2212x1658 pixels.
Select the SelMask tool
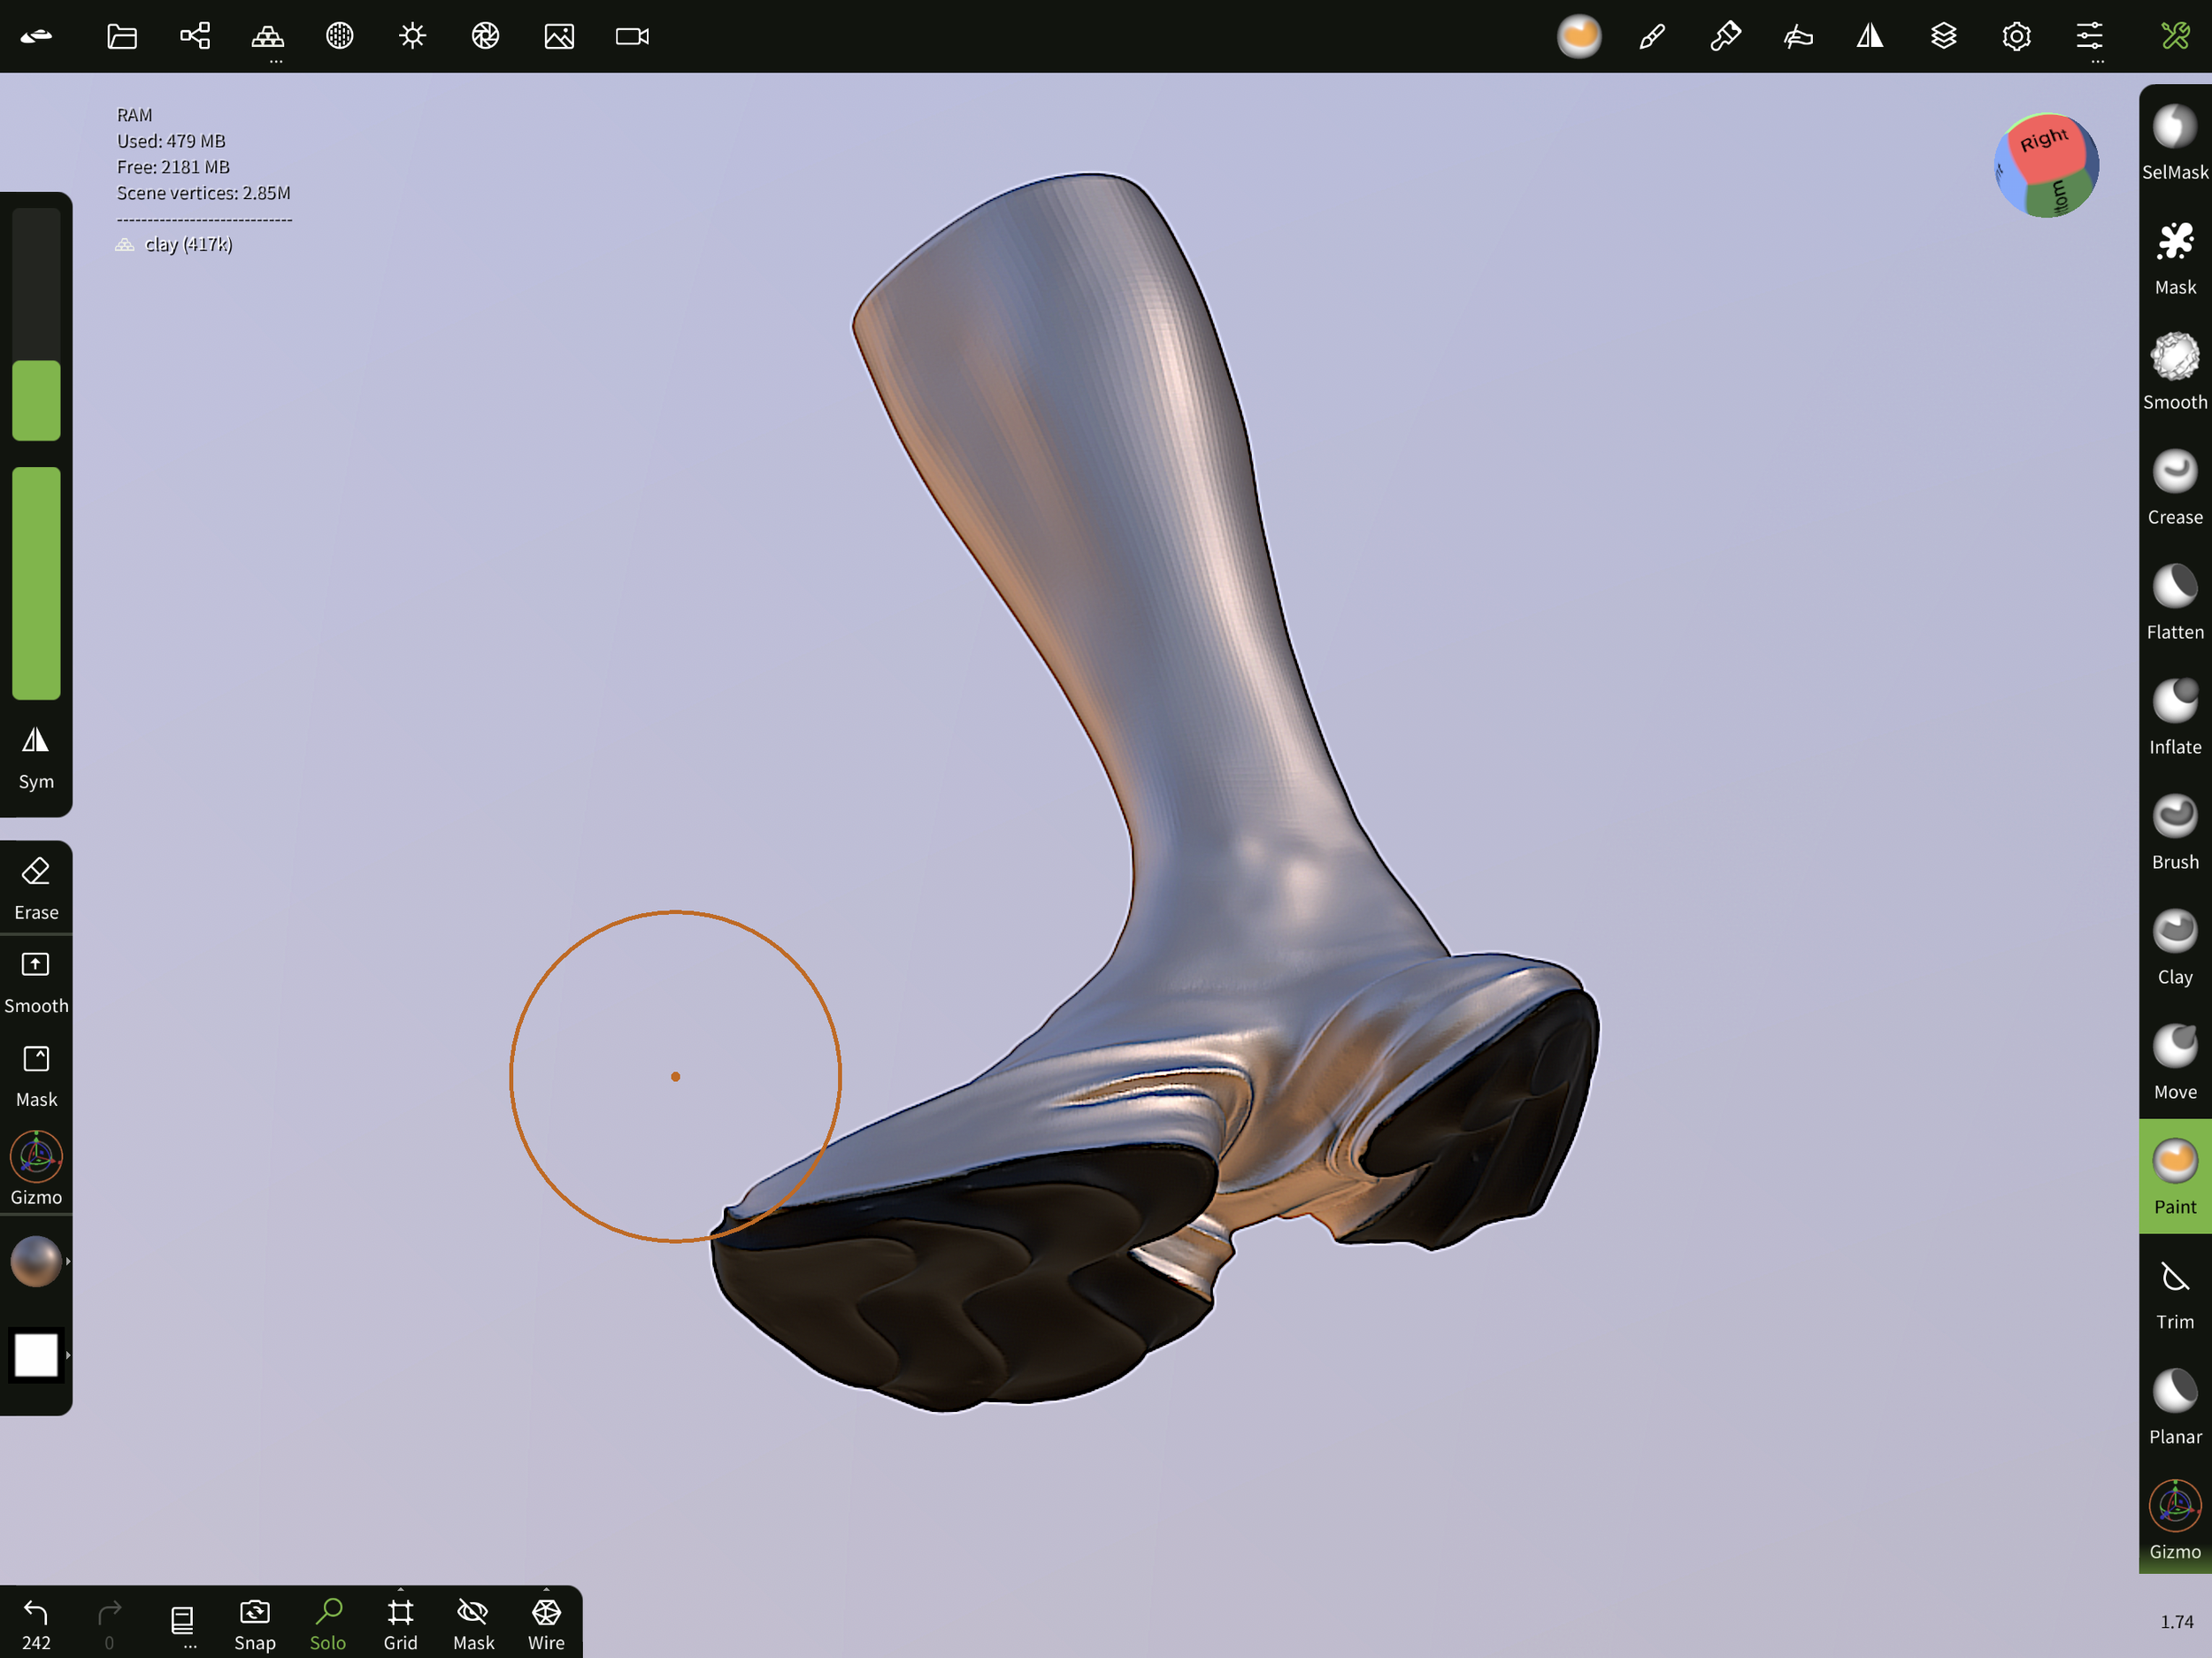pyautogui.click(x=2174, y=142)
